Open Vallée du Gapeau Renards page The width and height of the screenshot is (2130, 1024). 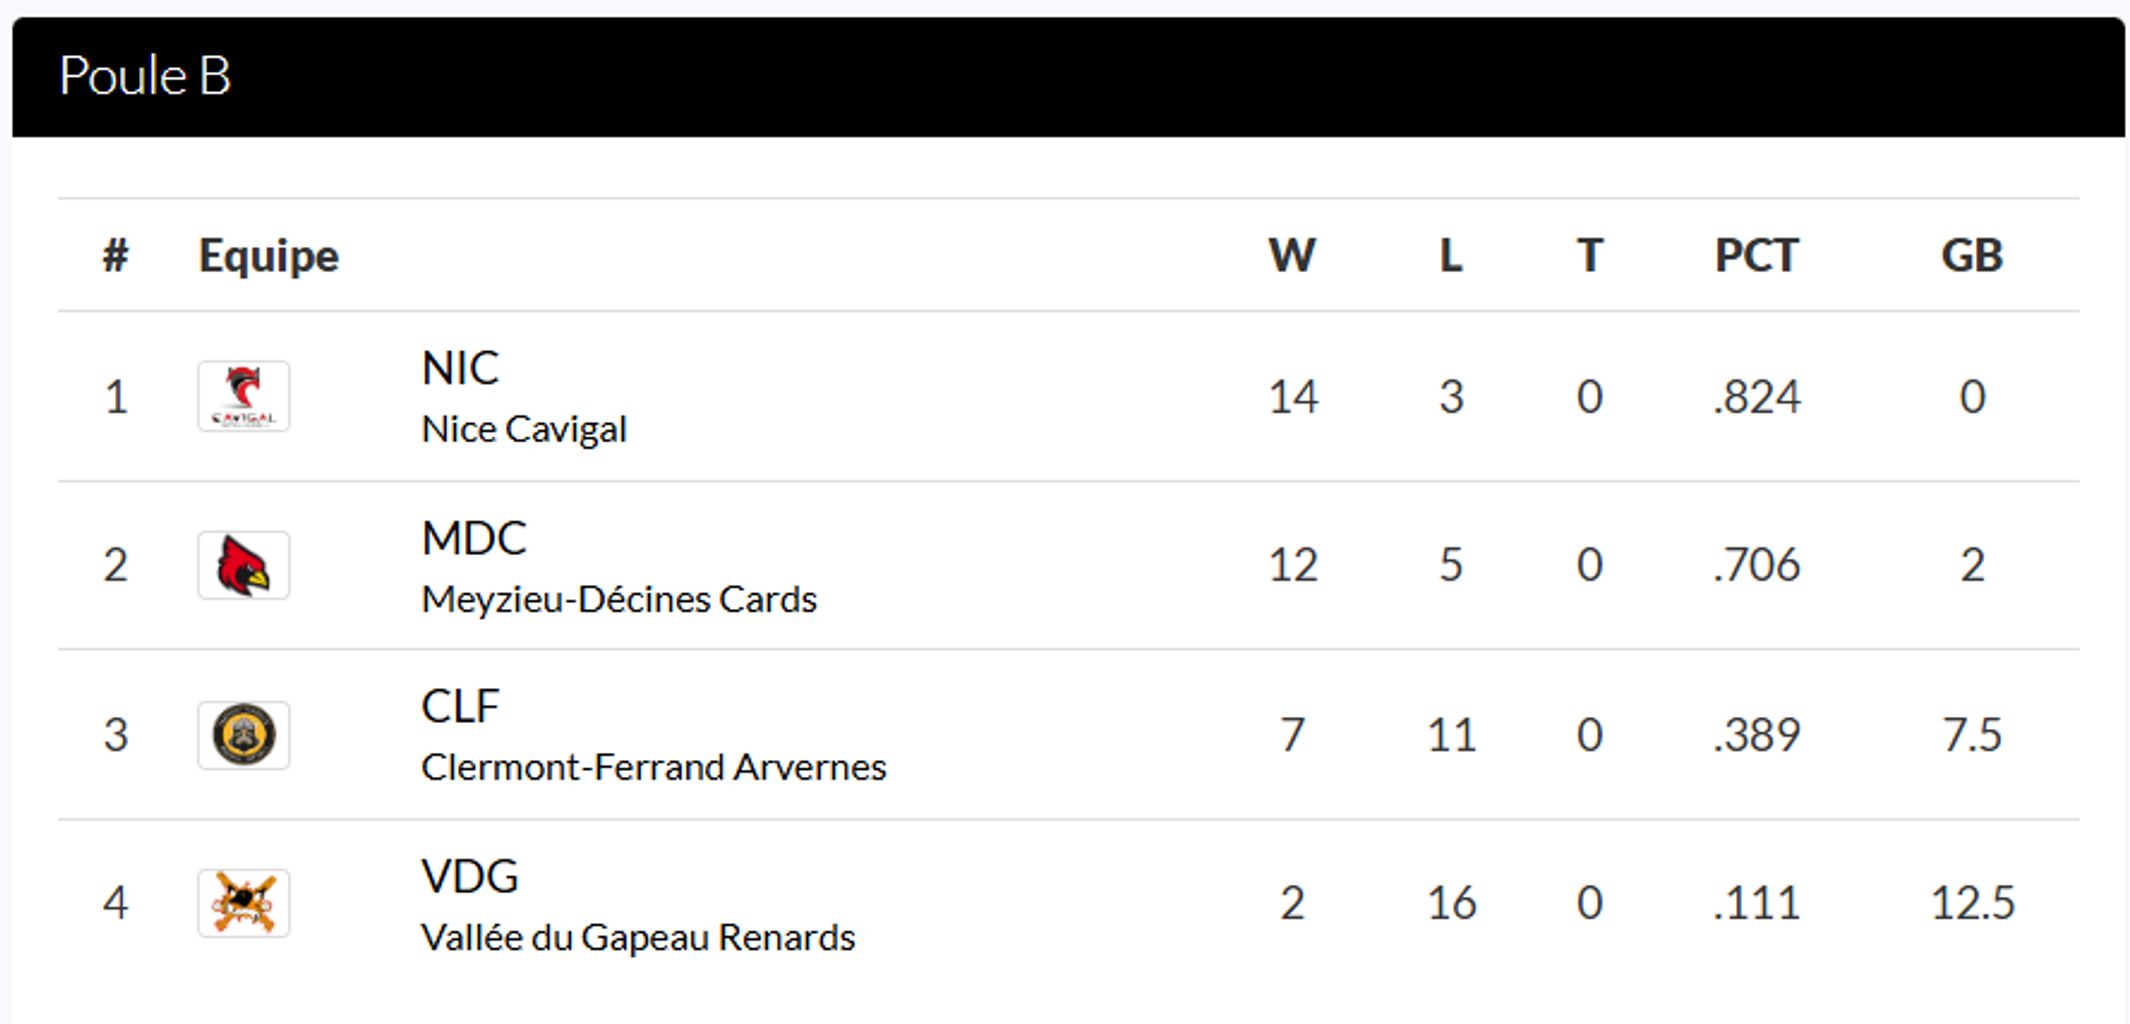(638, 937)
